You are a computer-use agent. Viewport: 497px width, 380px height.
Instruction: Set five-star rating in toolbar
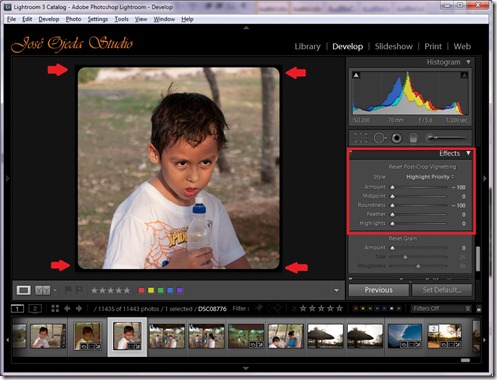pyautogui.click(x=127, y=290)
